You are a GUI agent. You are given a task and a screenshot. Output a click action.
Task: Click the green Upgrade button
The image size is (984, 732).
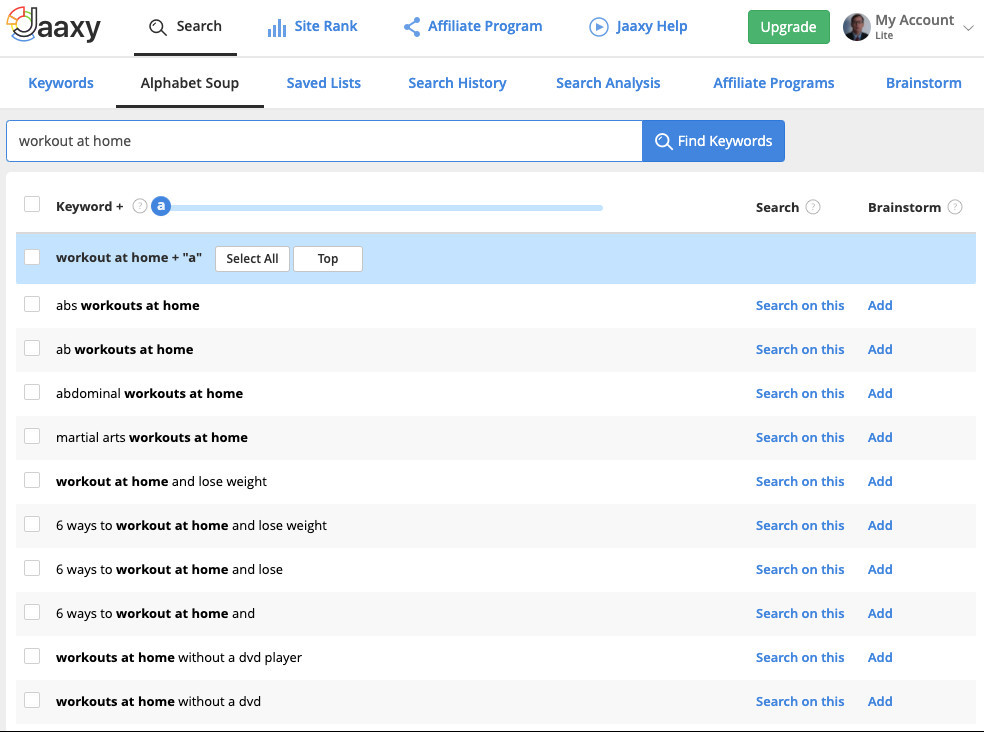788,27
